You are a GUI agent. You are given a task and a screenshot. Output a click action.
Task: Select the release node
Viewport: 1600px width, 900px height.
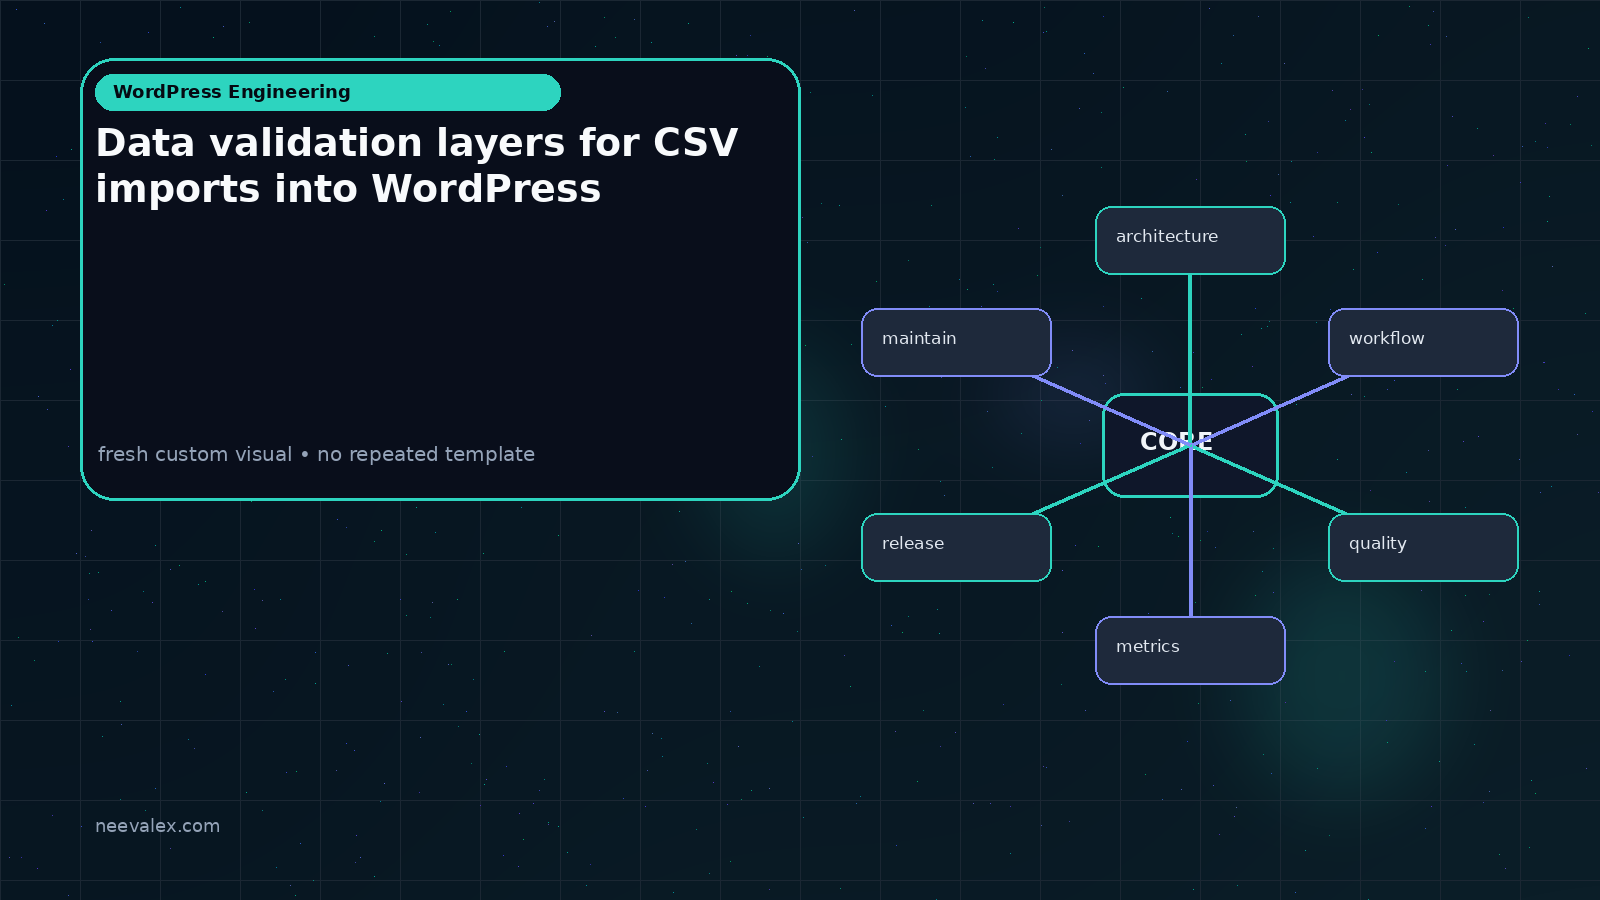tap(956, 547)
